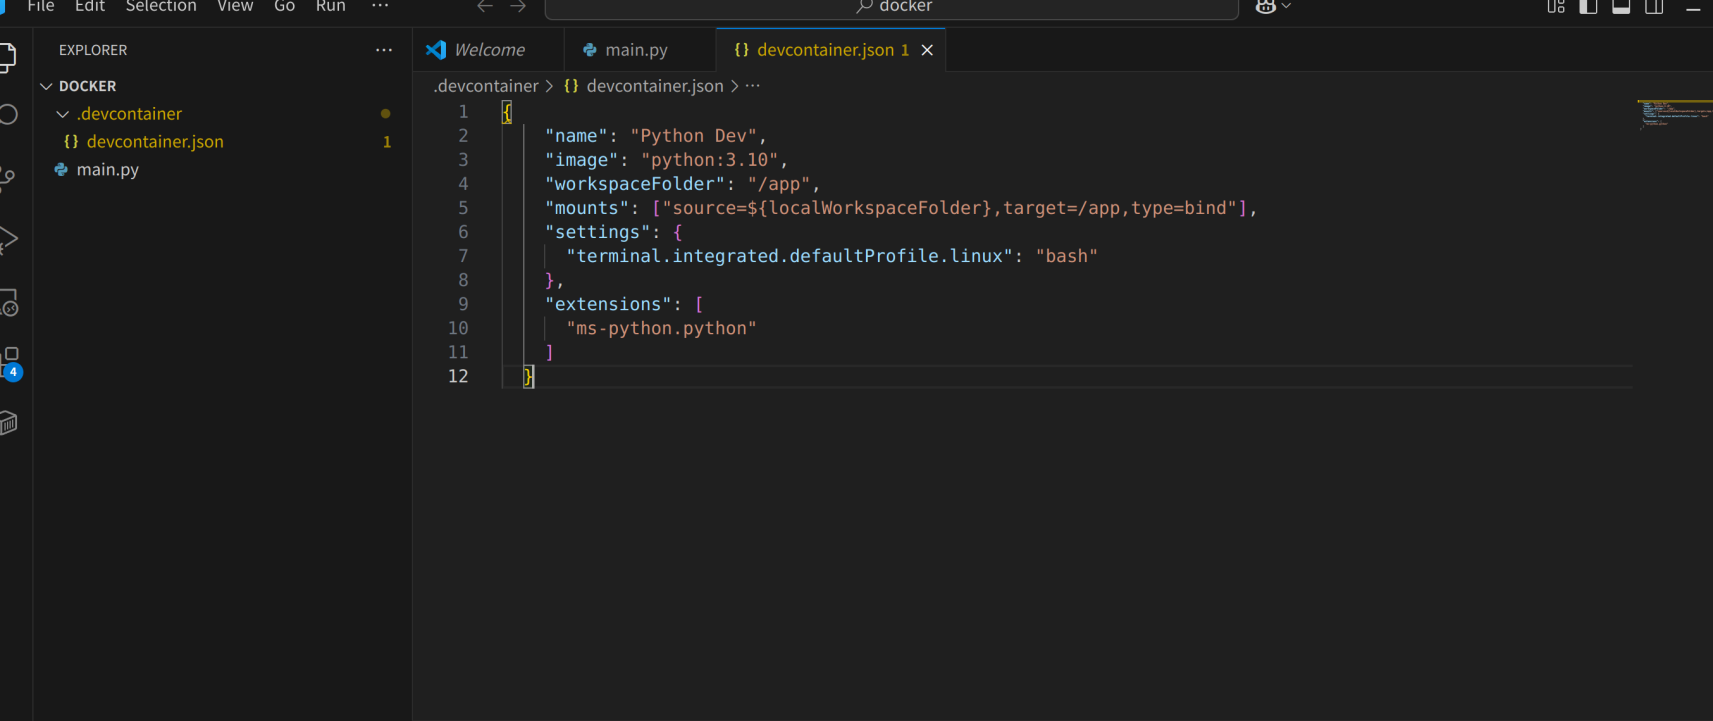Click "python:3.10" value in editor
Image resolution: width=1713 pixels, height=721 pixels.
709,160
